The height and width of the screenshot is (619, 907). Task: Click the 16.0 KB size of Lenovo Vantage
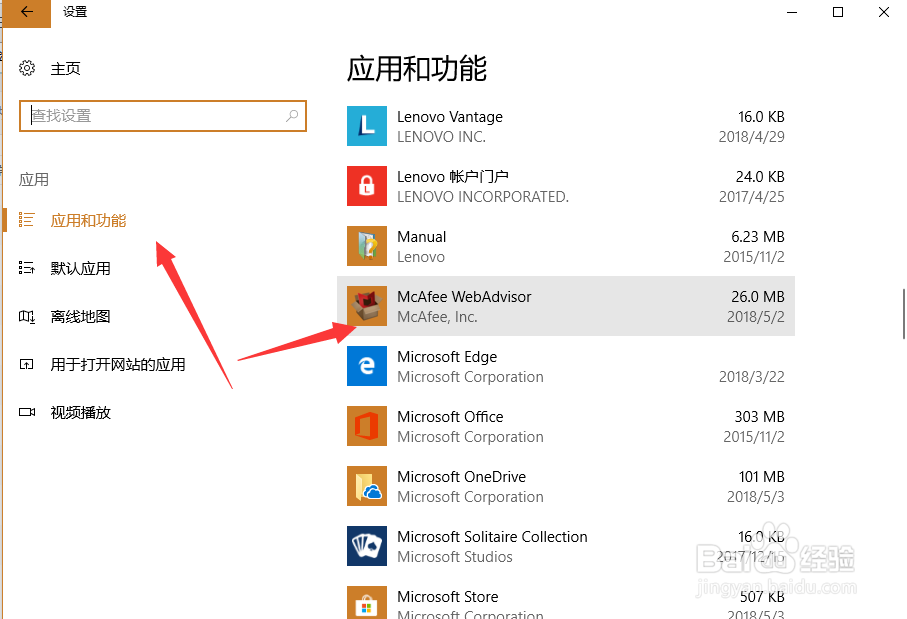pos(761,117)
